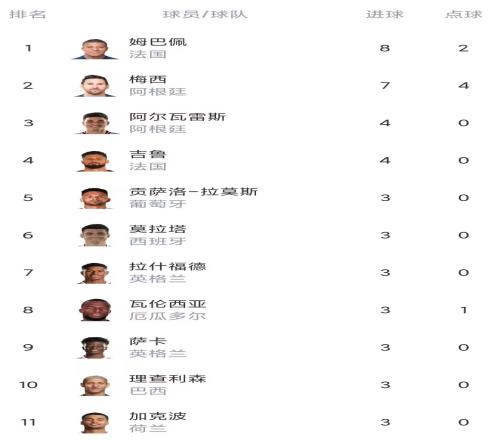The width and height of the screenshot is (500, 440).
Task: Open player name 萨卡
Action: 148,341
